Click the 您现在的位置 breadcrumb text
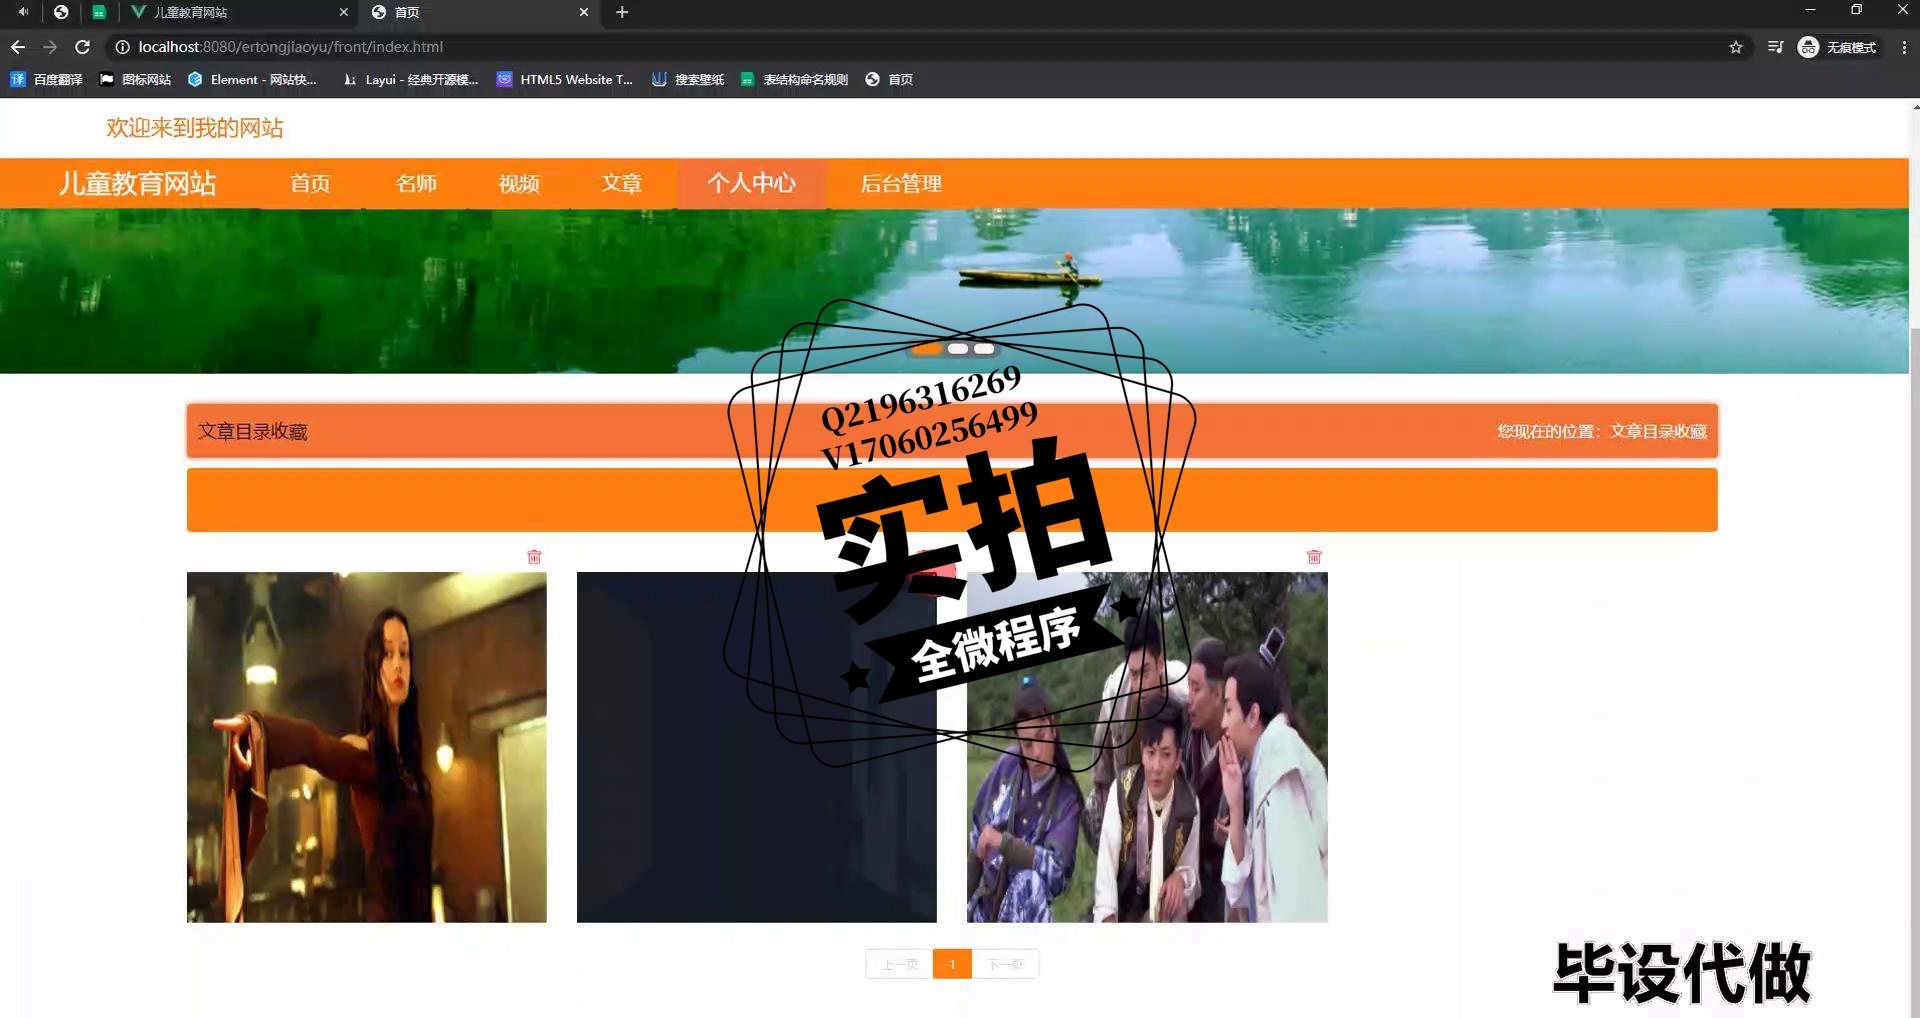This screenshot has width=1920, height=1018. 1602,431
